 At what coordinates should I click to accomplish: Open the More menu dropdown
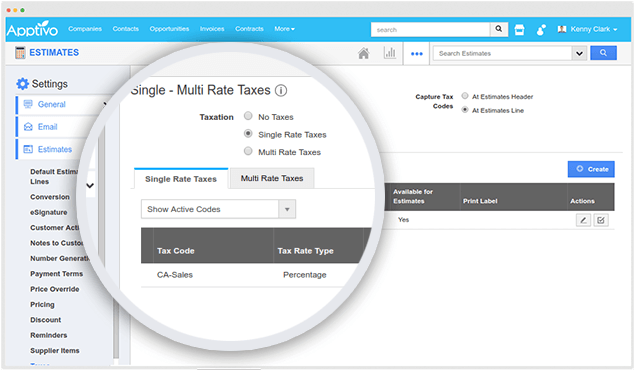click(x=284, y=29)
